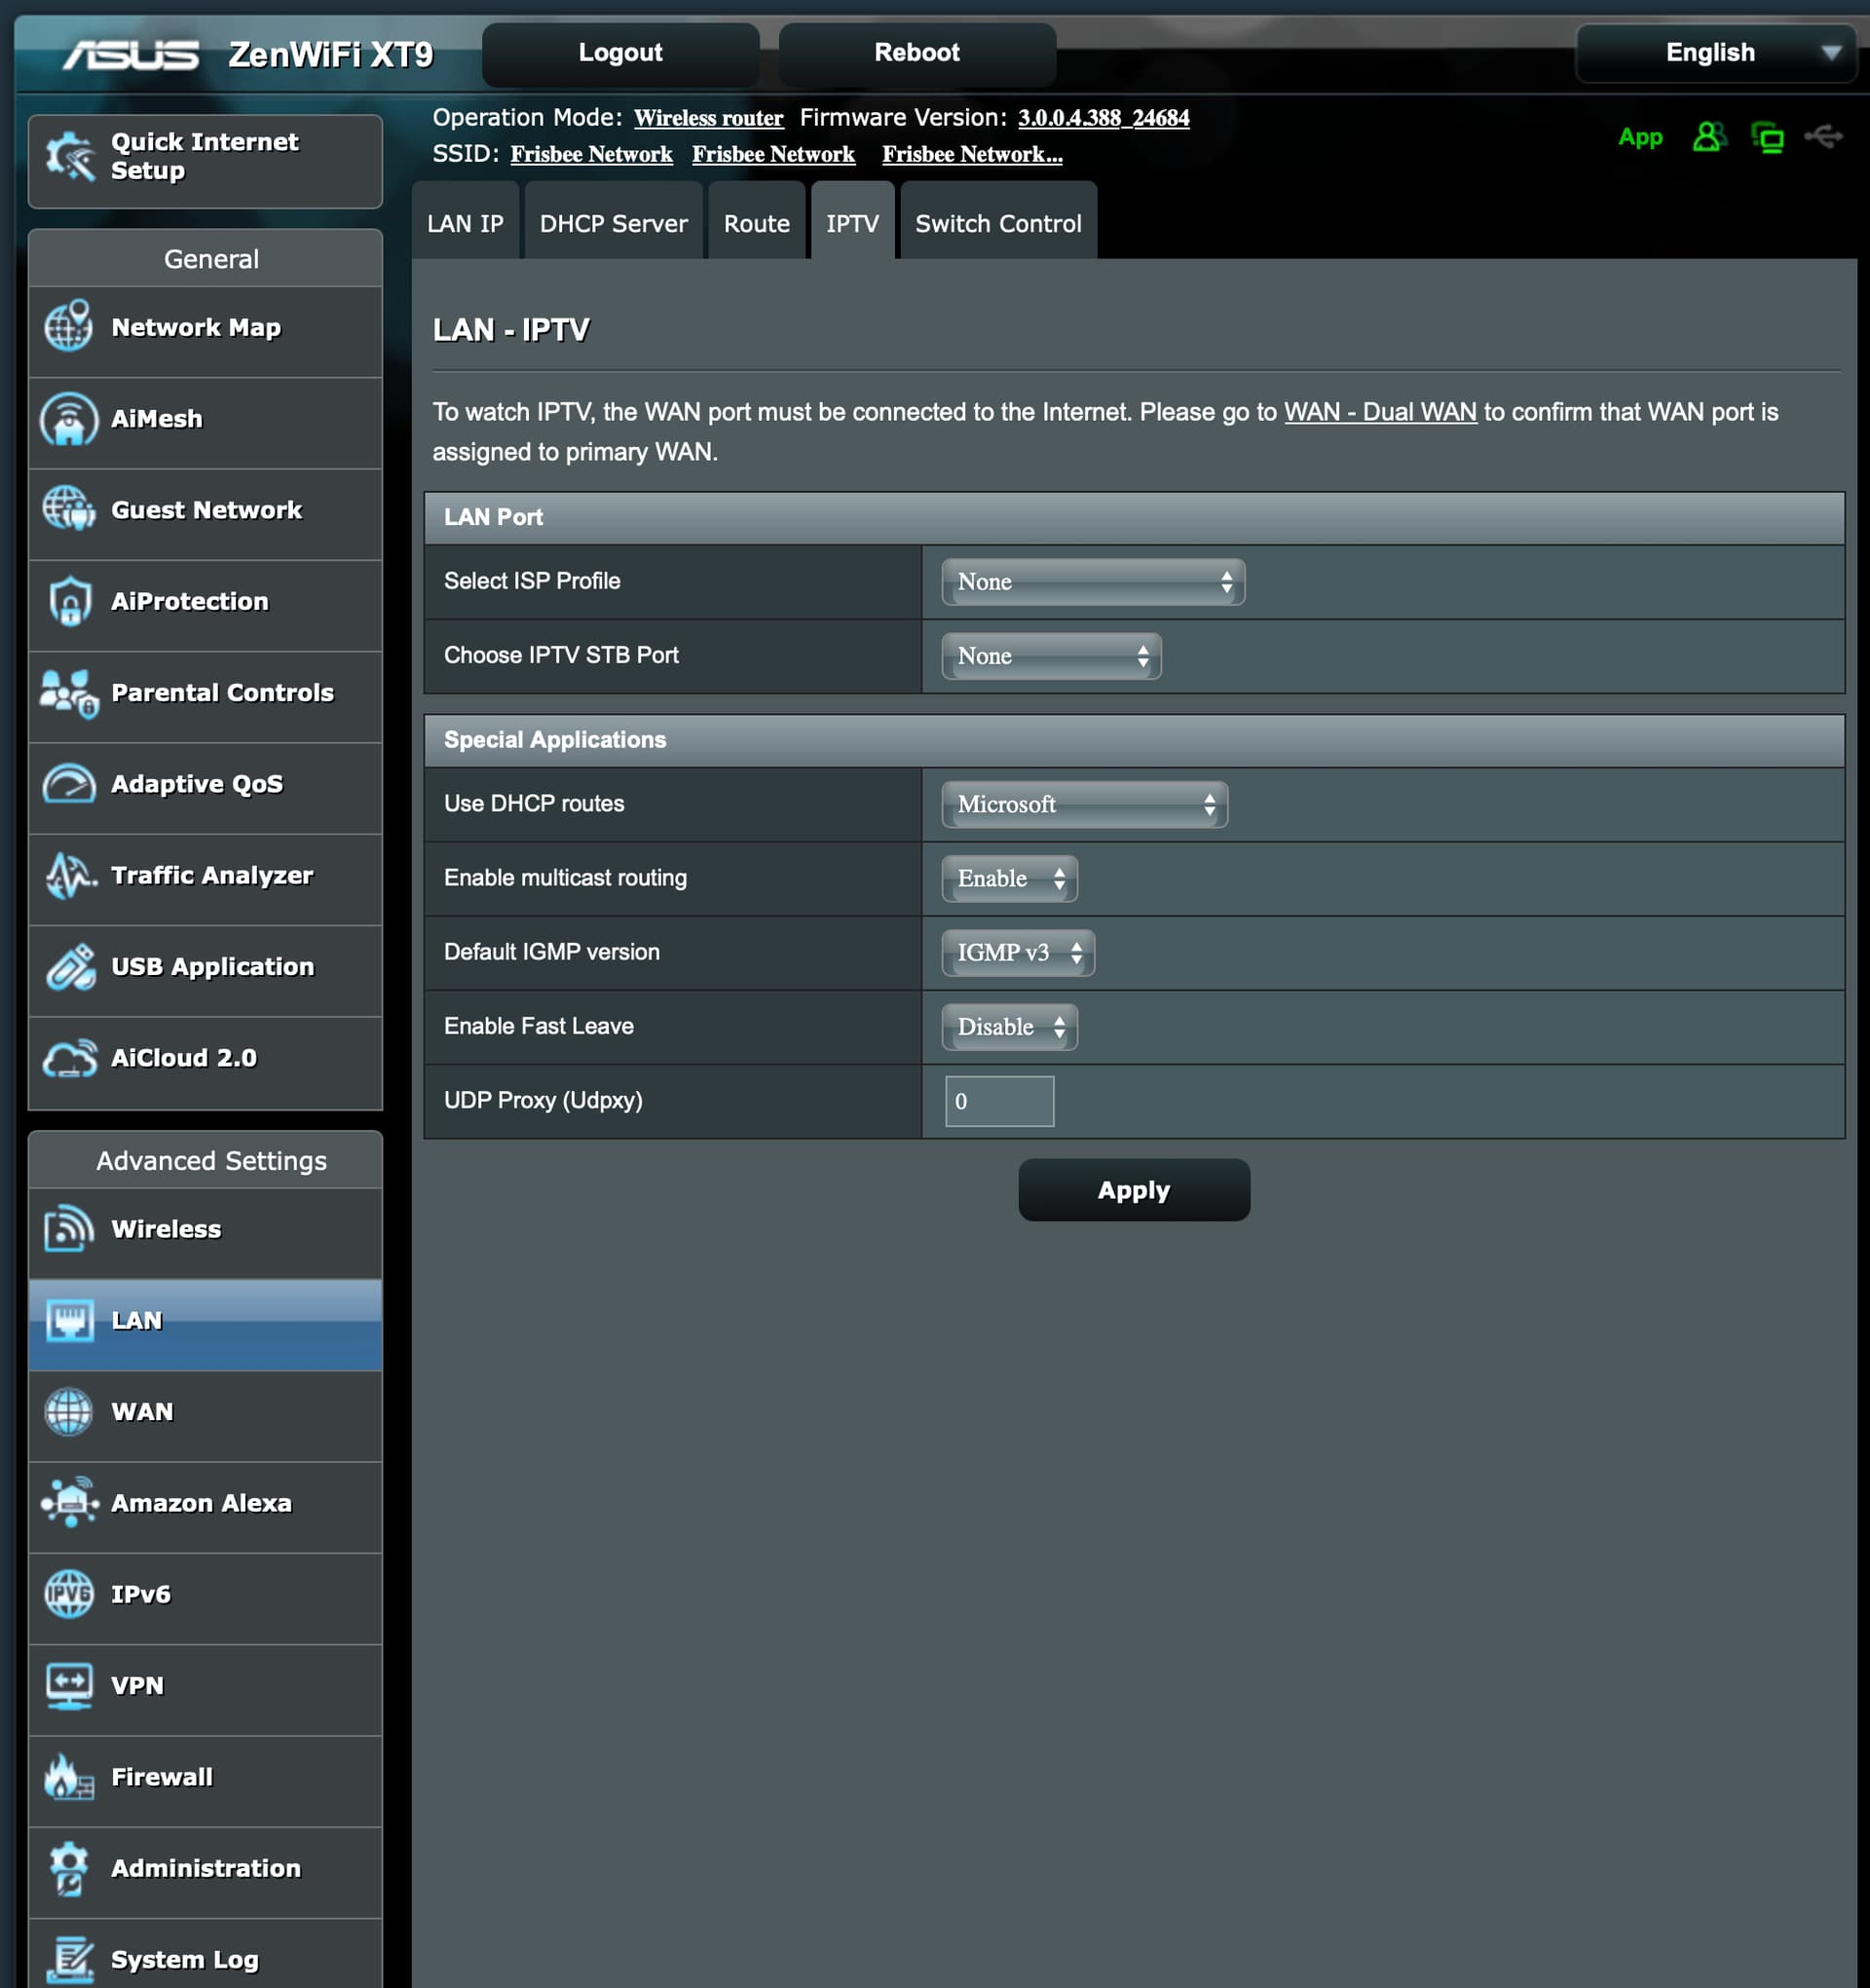
Task: Click the Guest Network icon
Action: click(x=69, y=509)
